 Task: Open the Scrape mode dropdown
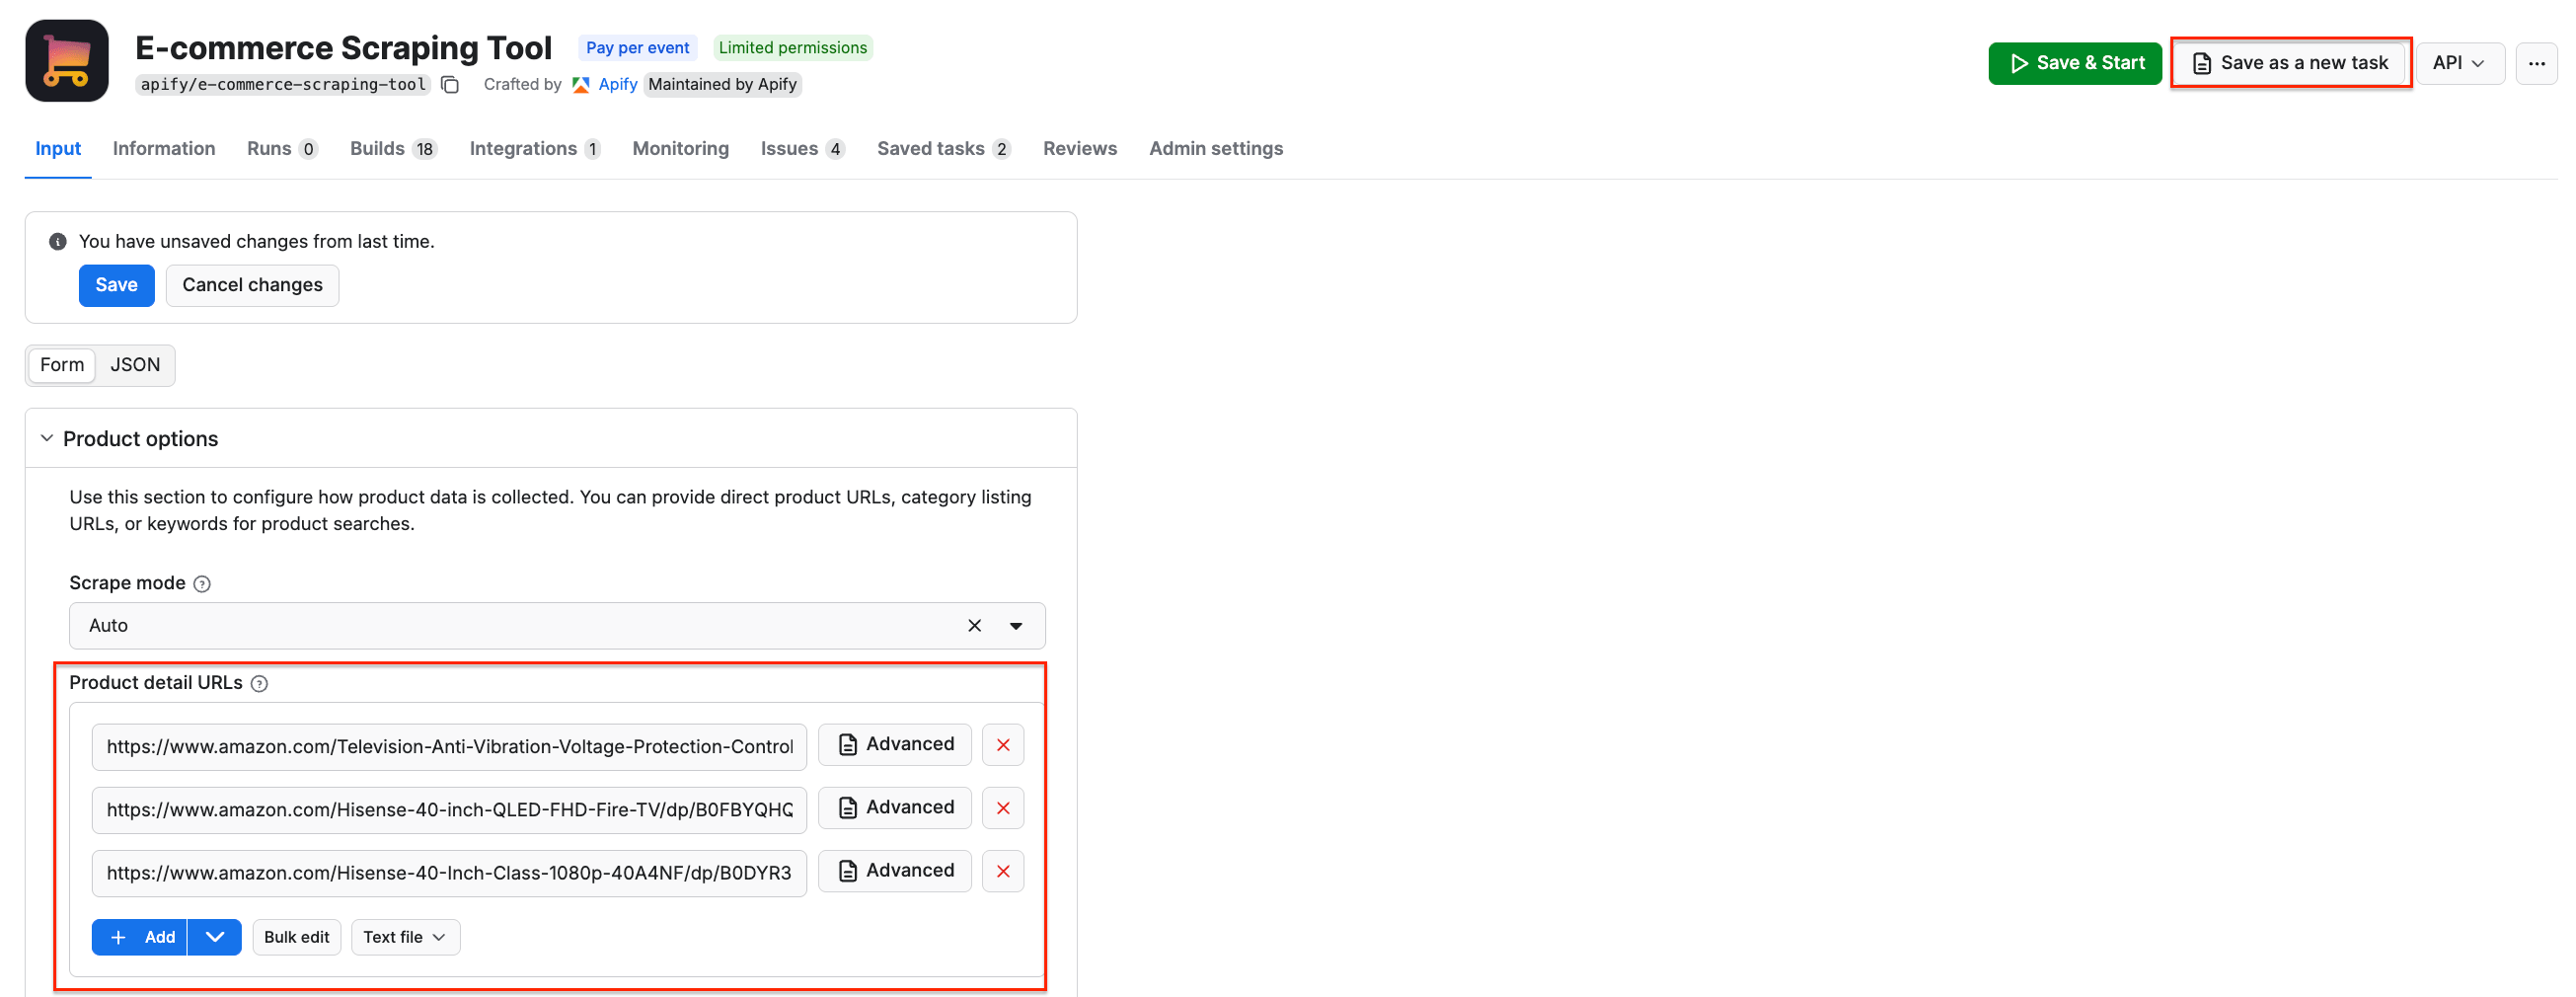(1016, 626)
